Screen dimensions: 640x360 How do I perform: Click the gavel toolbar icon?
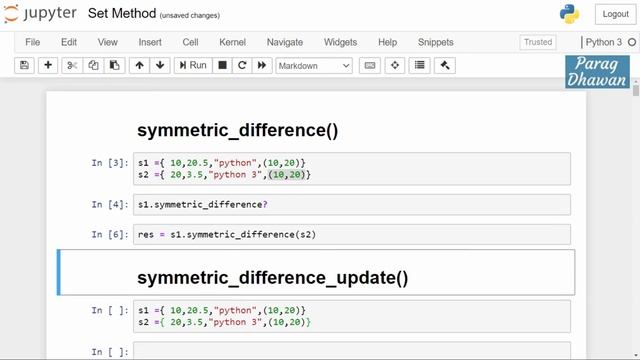click(x=445, y=65)
